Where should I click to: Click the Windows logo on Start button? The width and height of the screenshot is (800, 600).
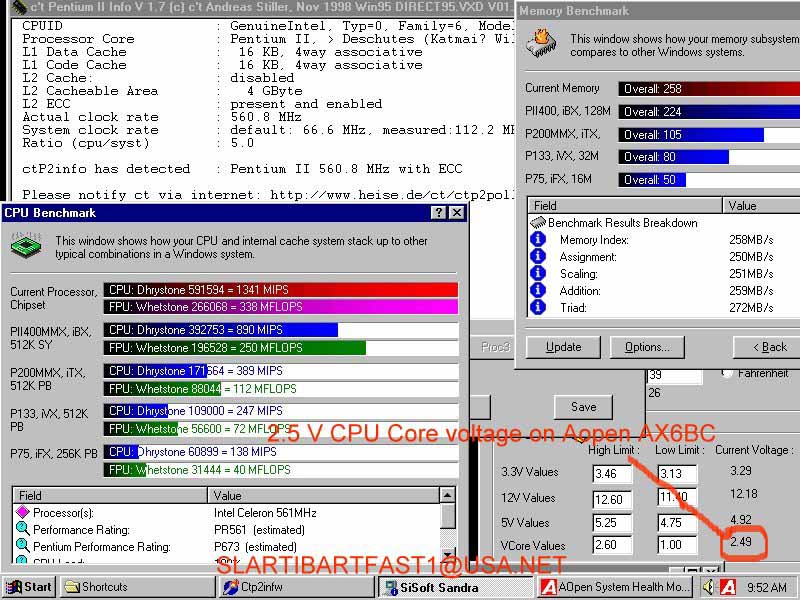pos(14,587)
